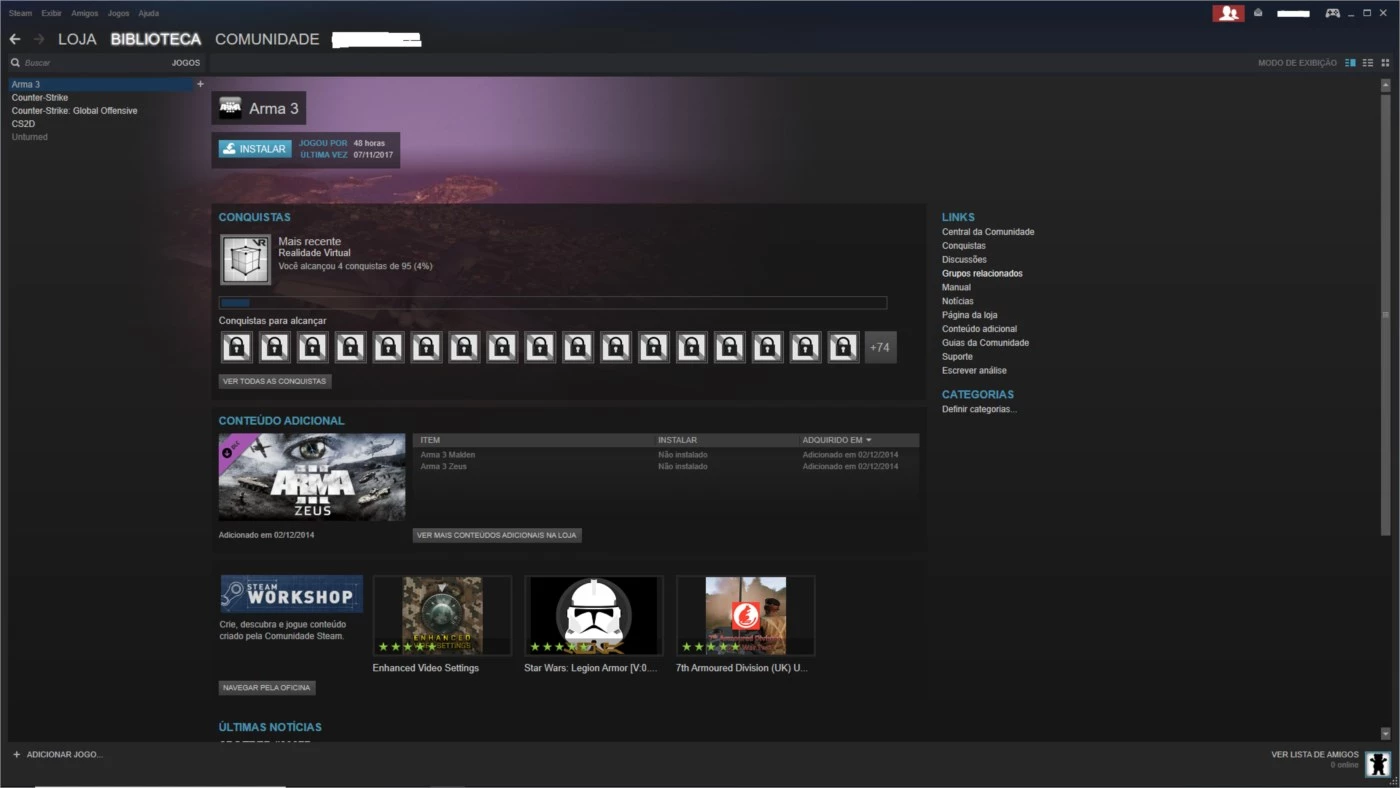Open the Steam Workshop banner

coord(291,594)
